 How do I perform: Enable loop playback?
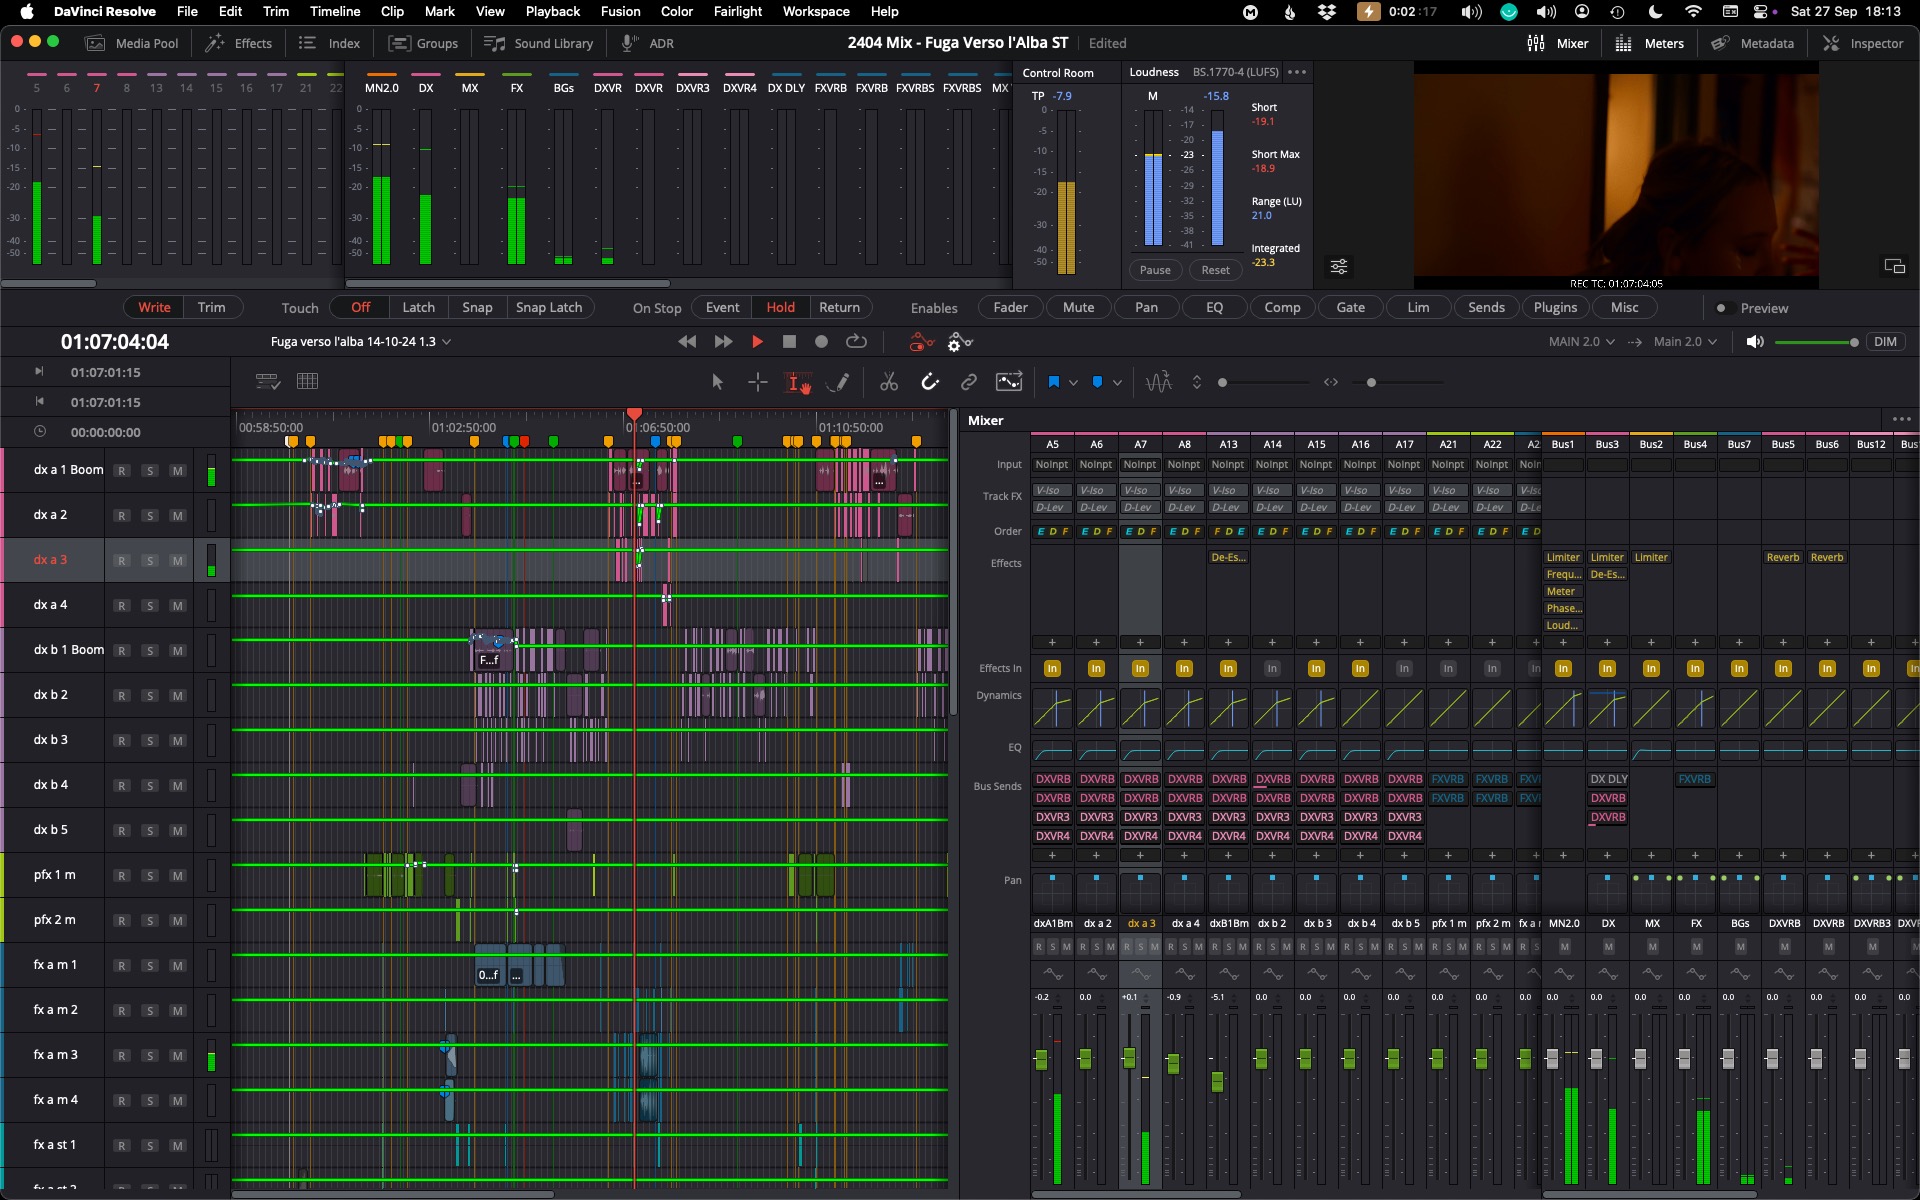[x=856, y=342]
